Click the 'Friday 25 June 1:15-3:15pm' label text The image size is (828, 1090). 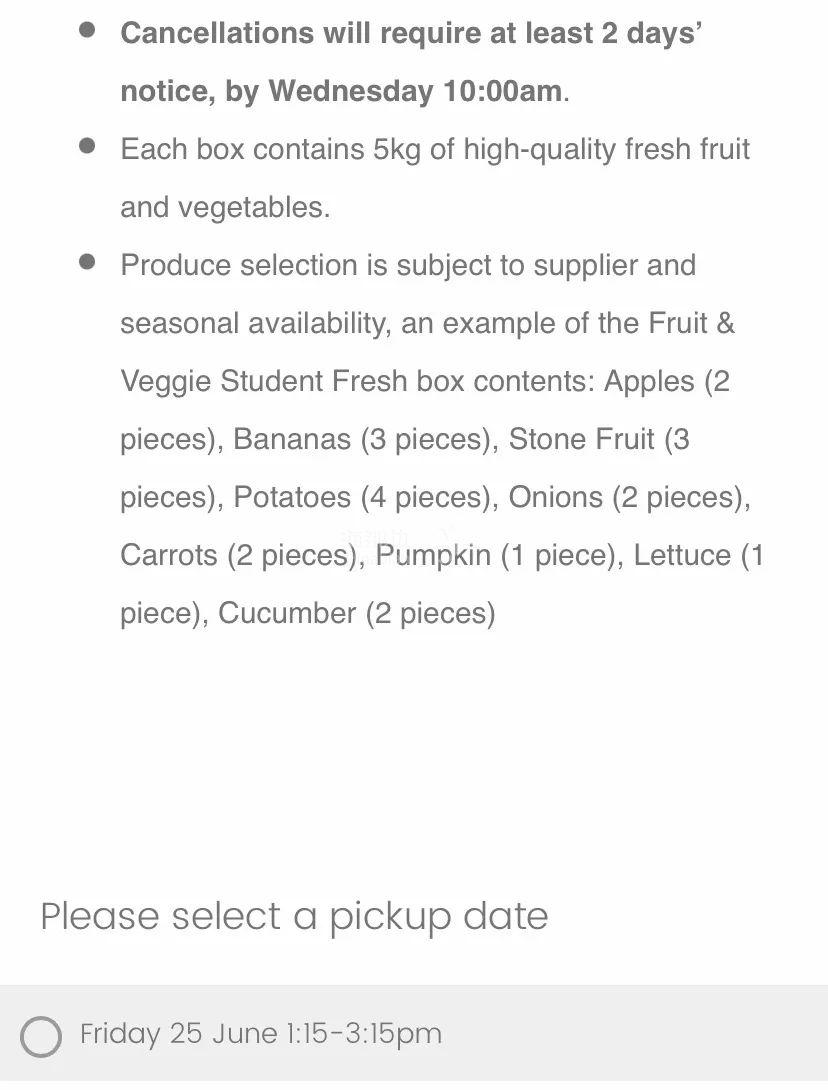pos(260,1034)
